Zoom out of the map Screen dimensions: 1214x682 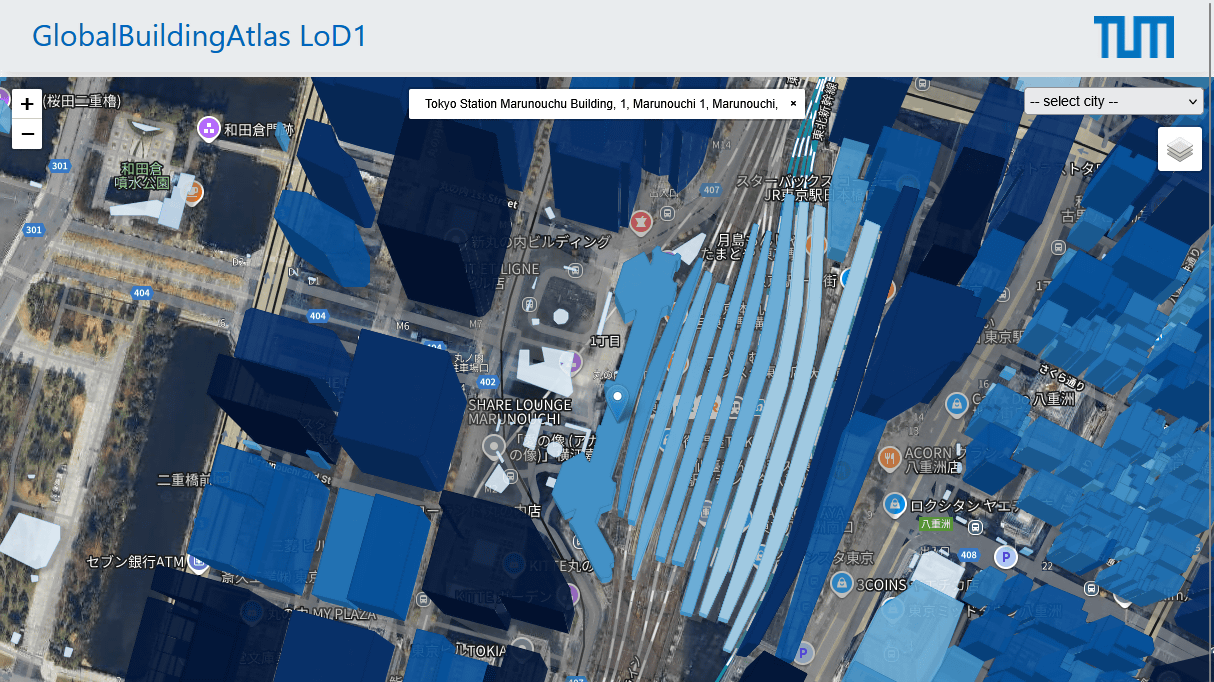(27, 134)
